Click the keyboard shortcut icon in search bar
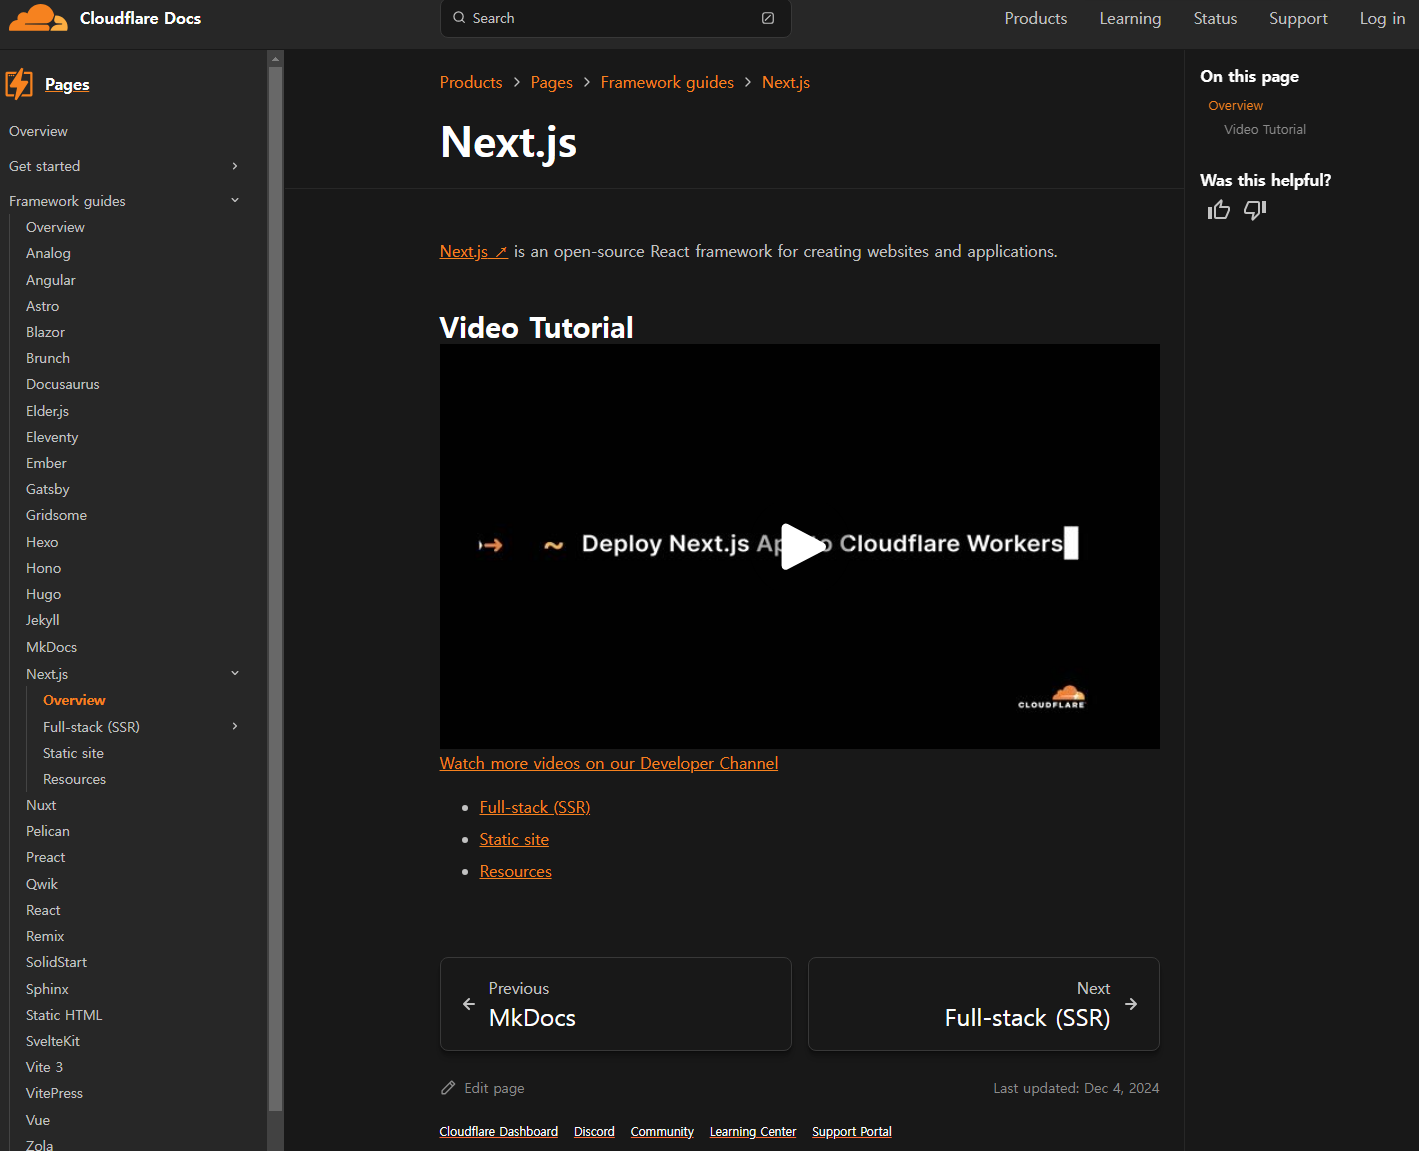The height and width of the screenshot is (1151, 1419). tap(767, 18)
